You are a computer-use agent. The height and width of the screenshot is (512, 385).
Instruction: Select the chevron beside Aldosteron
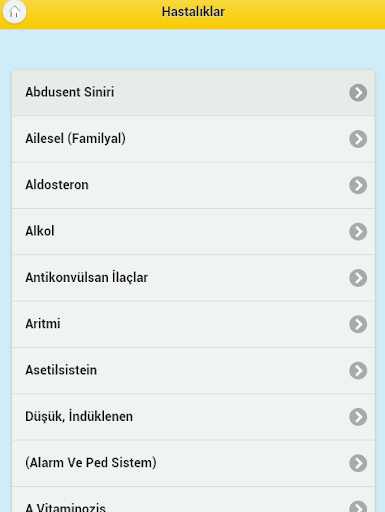358,185
